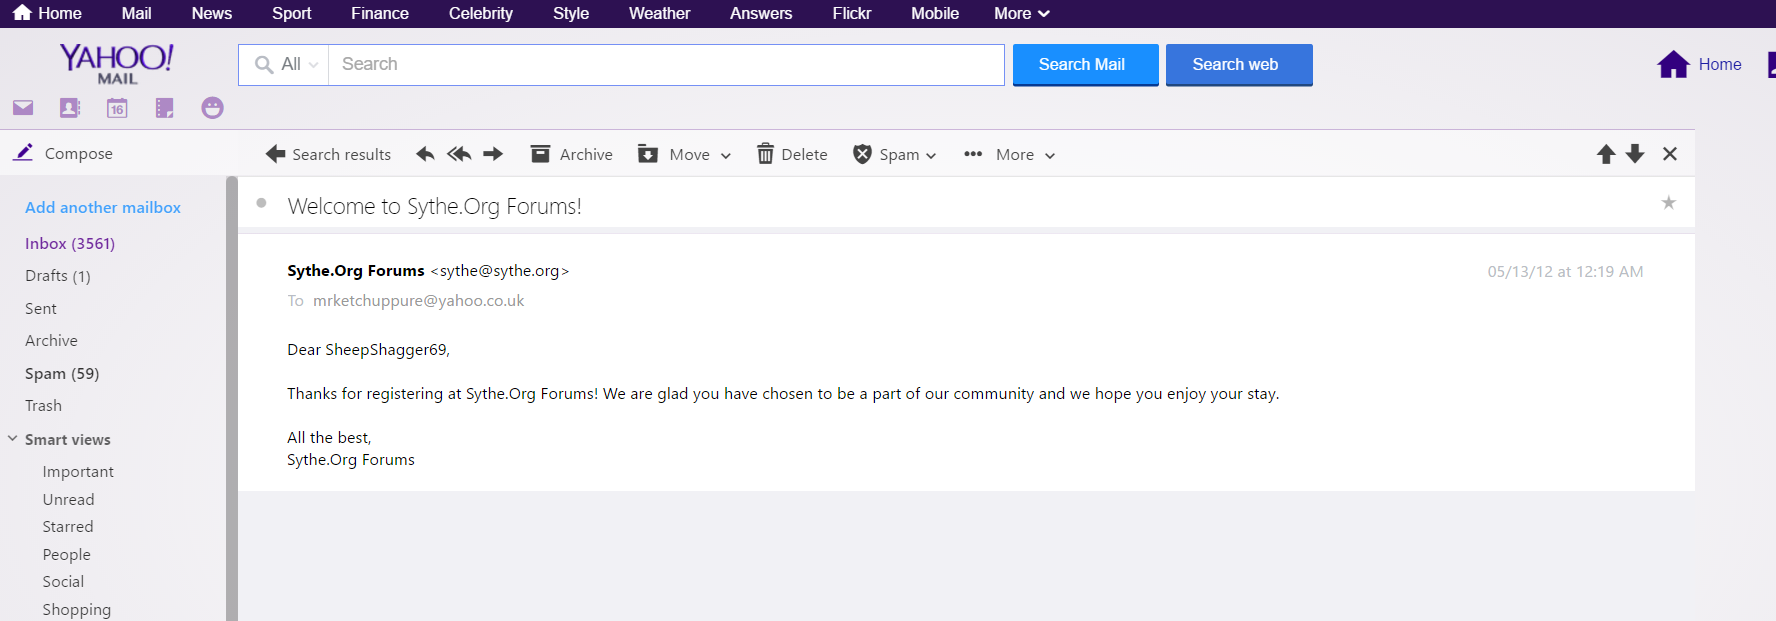This screenshot has height=621, width=1776.
Task: Open the Move folder dropdown
Action: point(685,154)
